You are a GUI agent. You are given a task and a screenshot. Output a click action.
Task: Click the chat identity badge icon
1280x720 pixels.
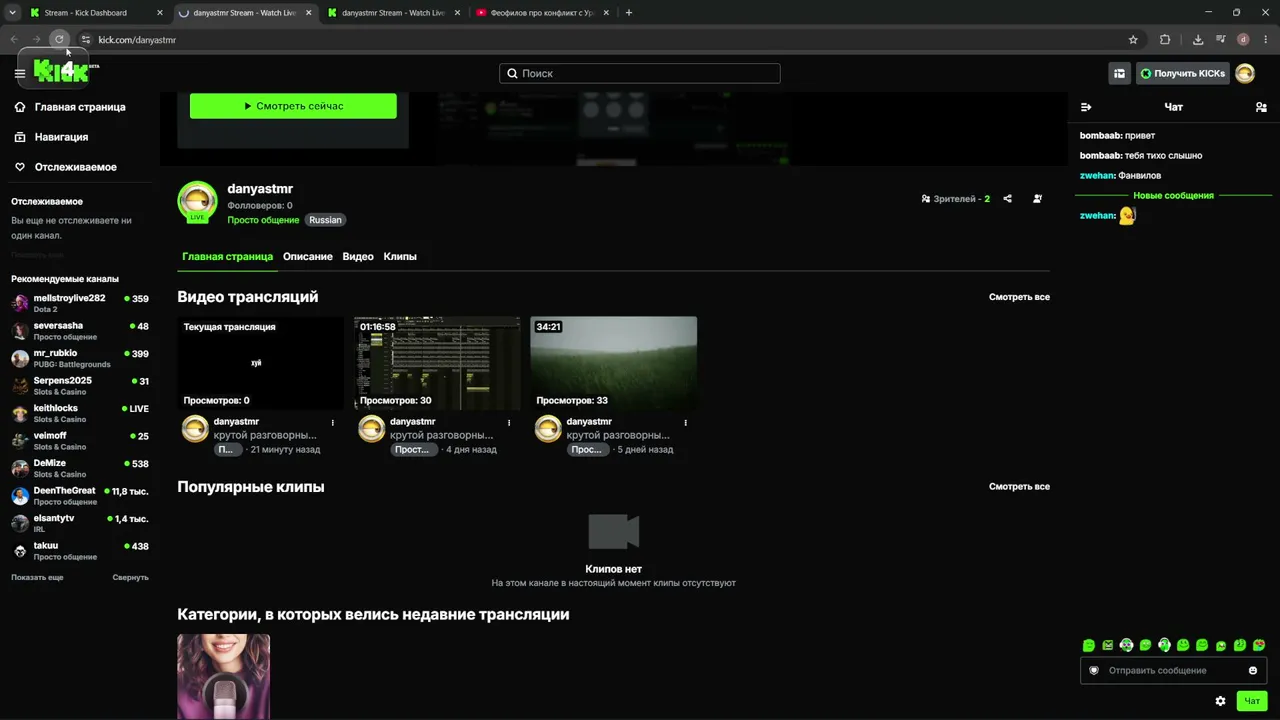[1094, 670]
